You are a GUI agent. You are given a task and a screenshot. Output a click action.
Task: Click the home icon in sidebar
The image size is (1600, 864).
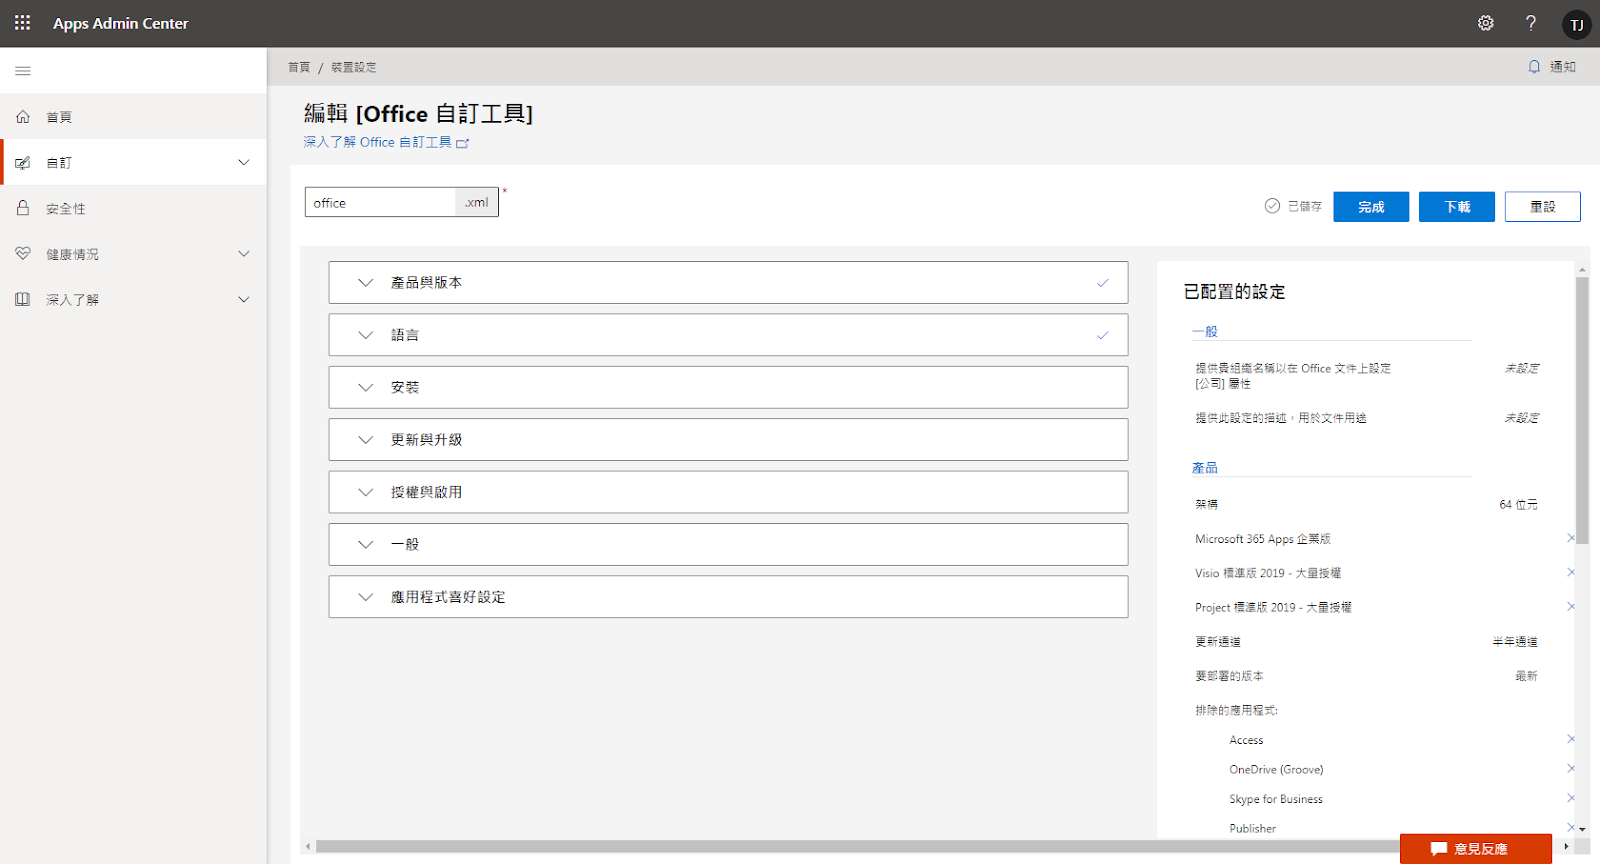coord(23,117)
